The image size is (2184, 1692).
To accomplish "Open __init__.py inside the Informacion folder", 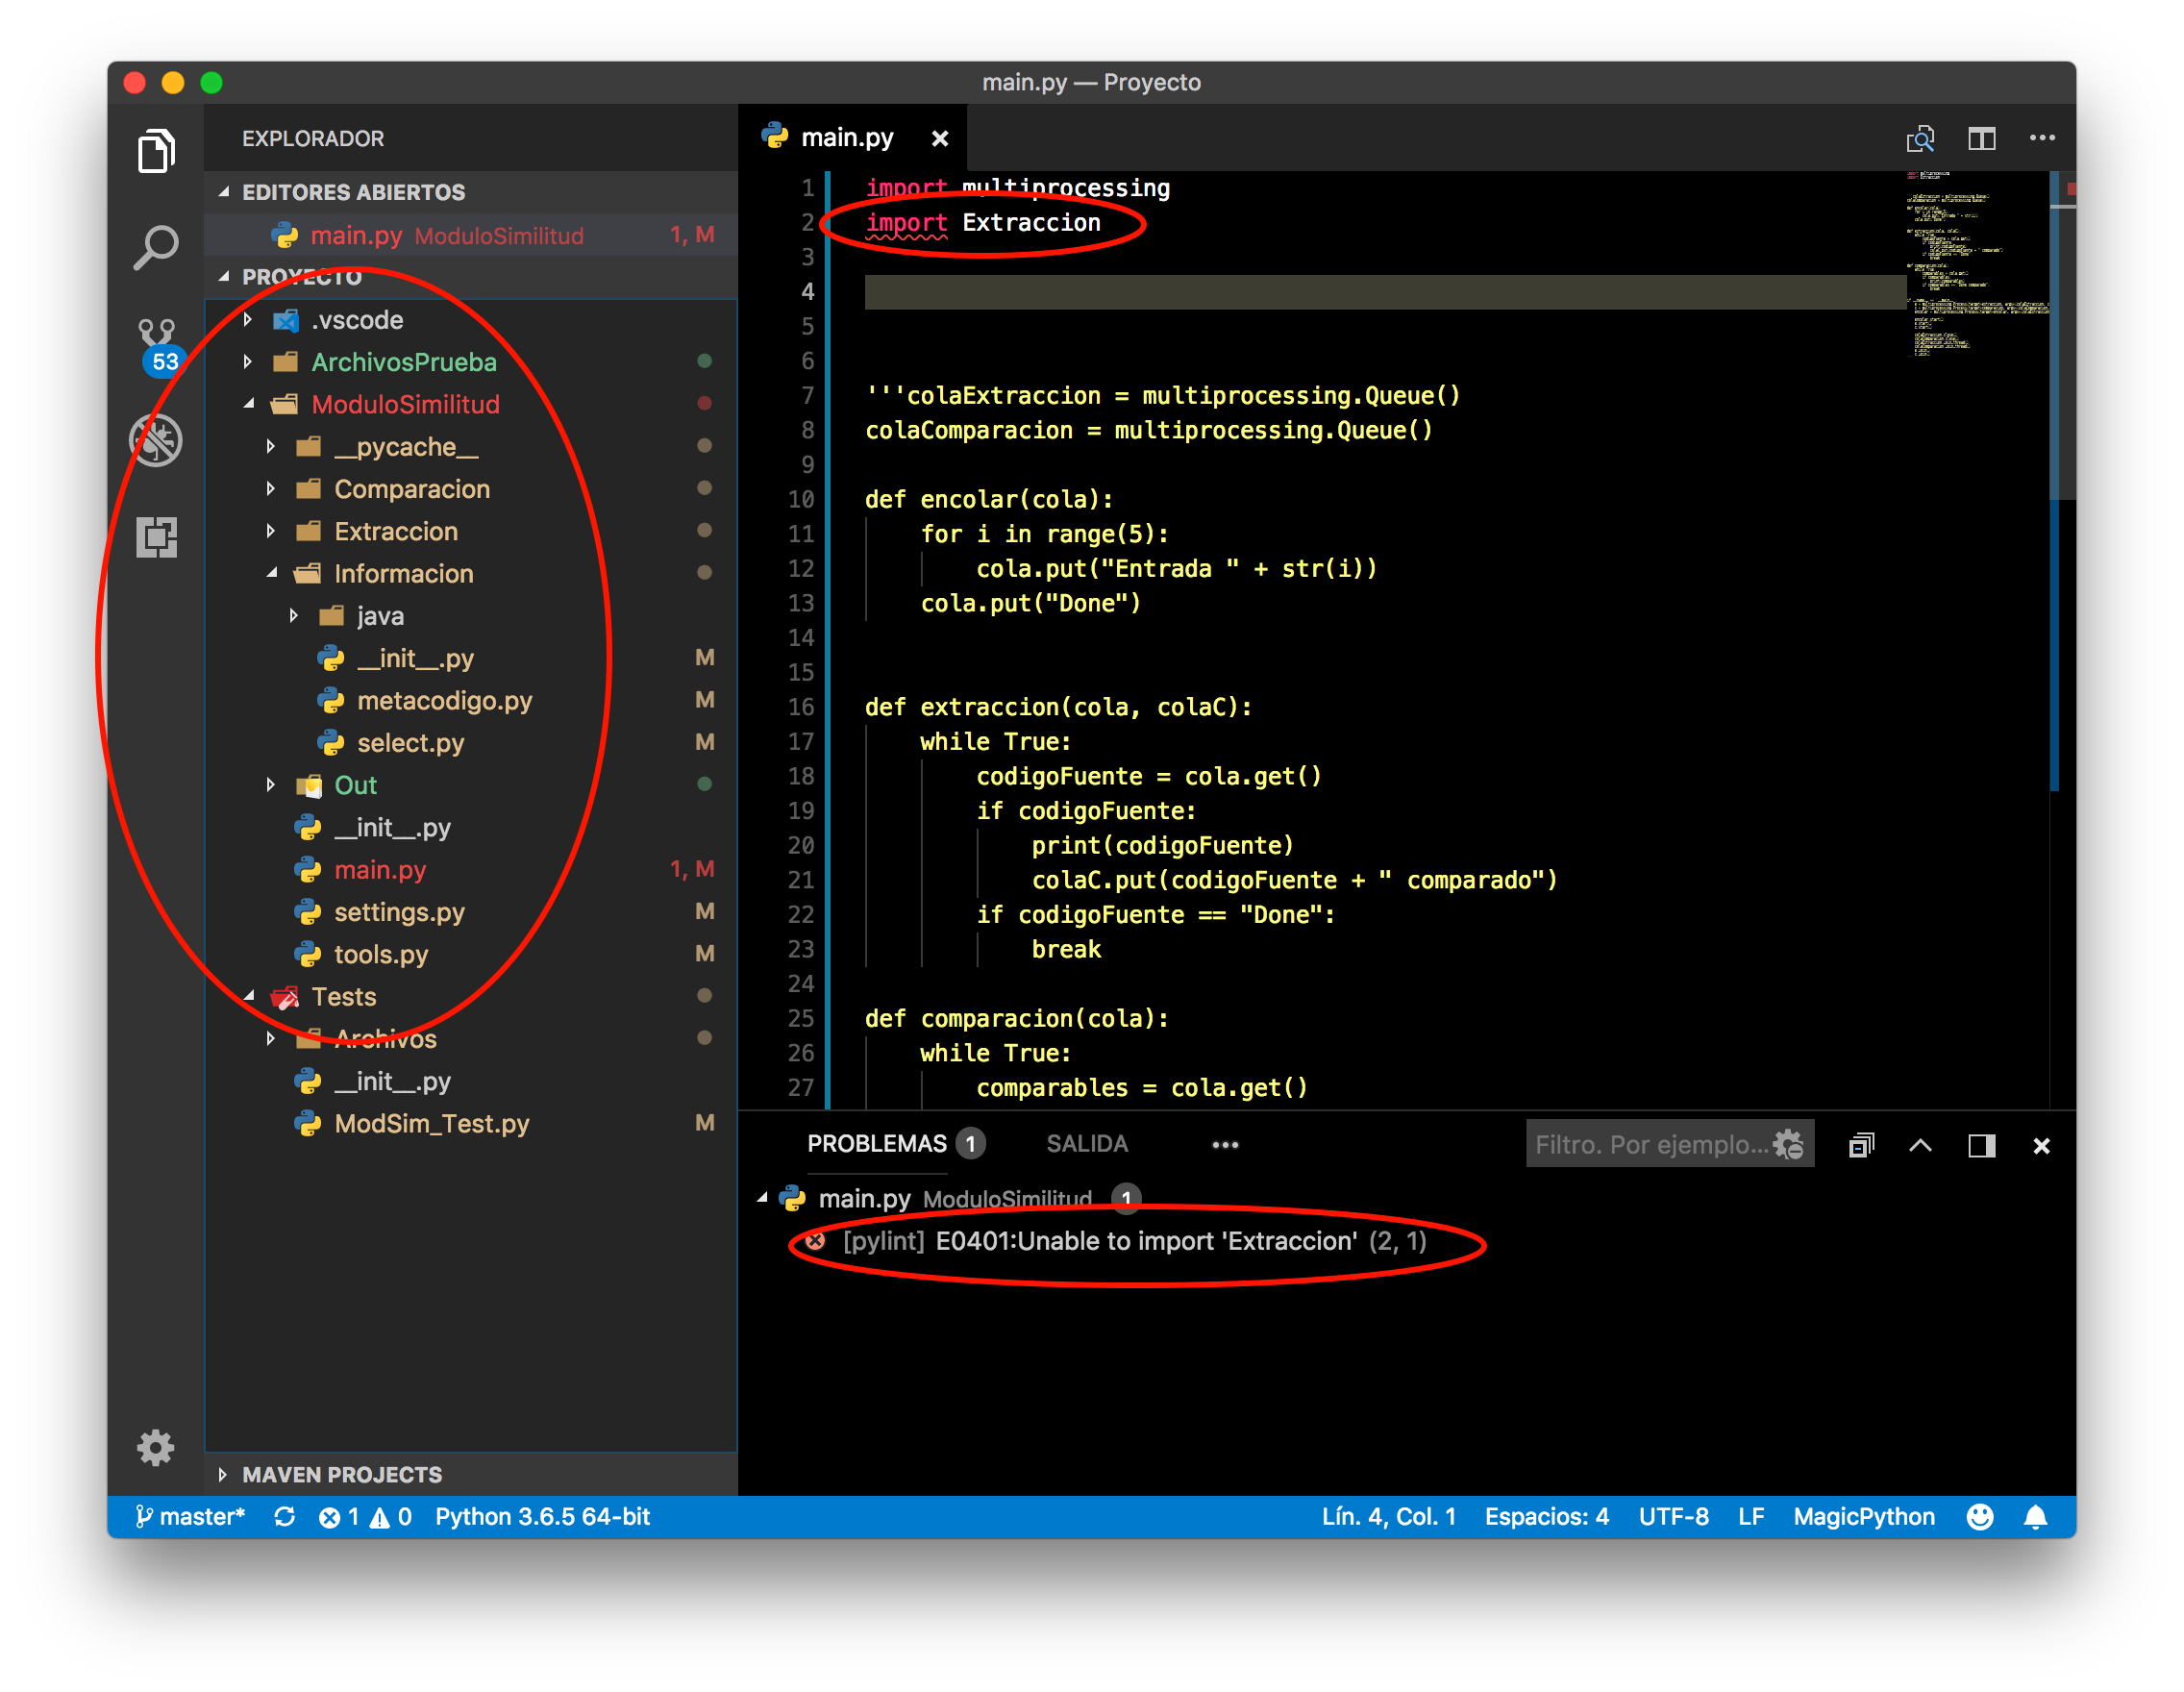I will (x=415, y=658).
